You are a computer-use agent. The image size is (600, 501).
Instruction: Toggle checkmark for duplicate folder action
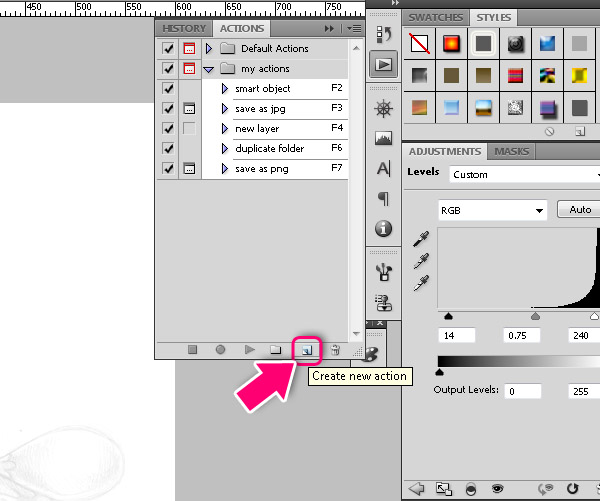[x=168, y=149]
